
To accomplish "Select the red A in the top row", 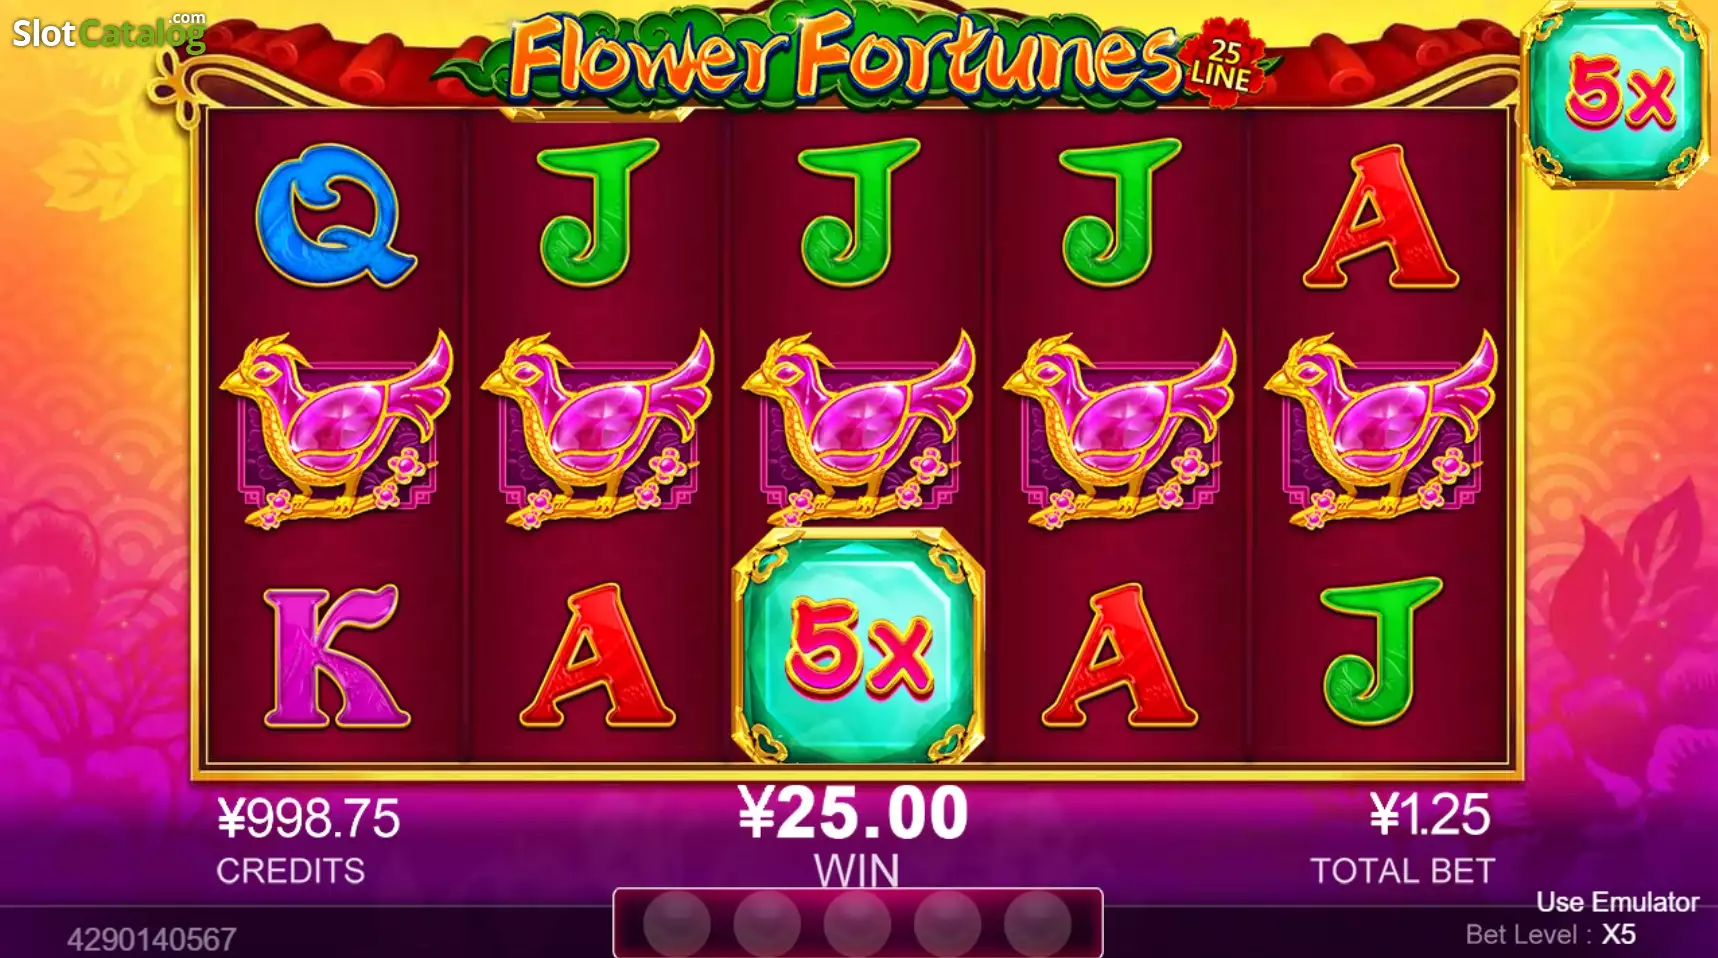I will pyautogui.click(x=1381, y=216).
